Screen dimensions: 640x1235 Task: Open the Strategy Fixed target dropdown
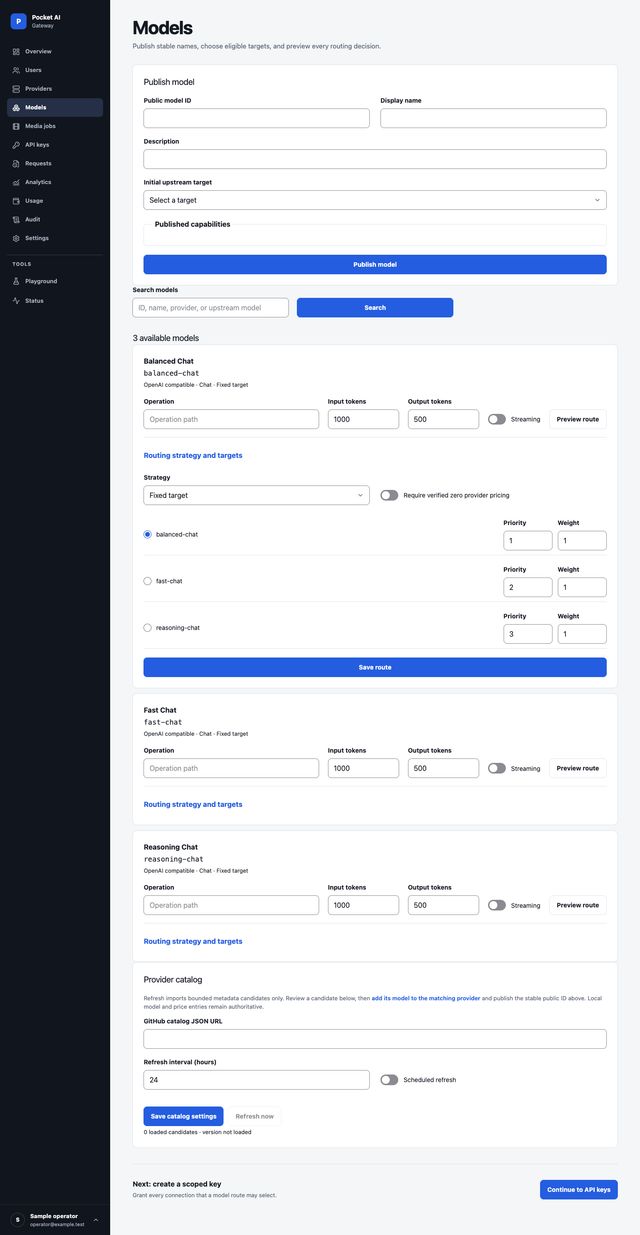coord(257,495)
